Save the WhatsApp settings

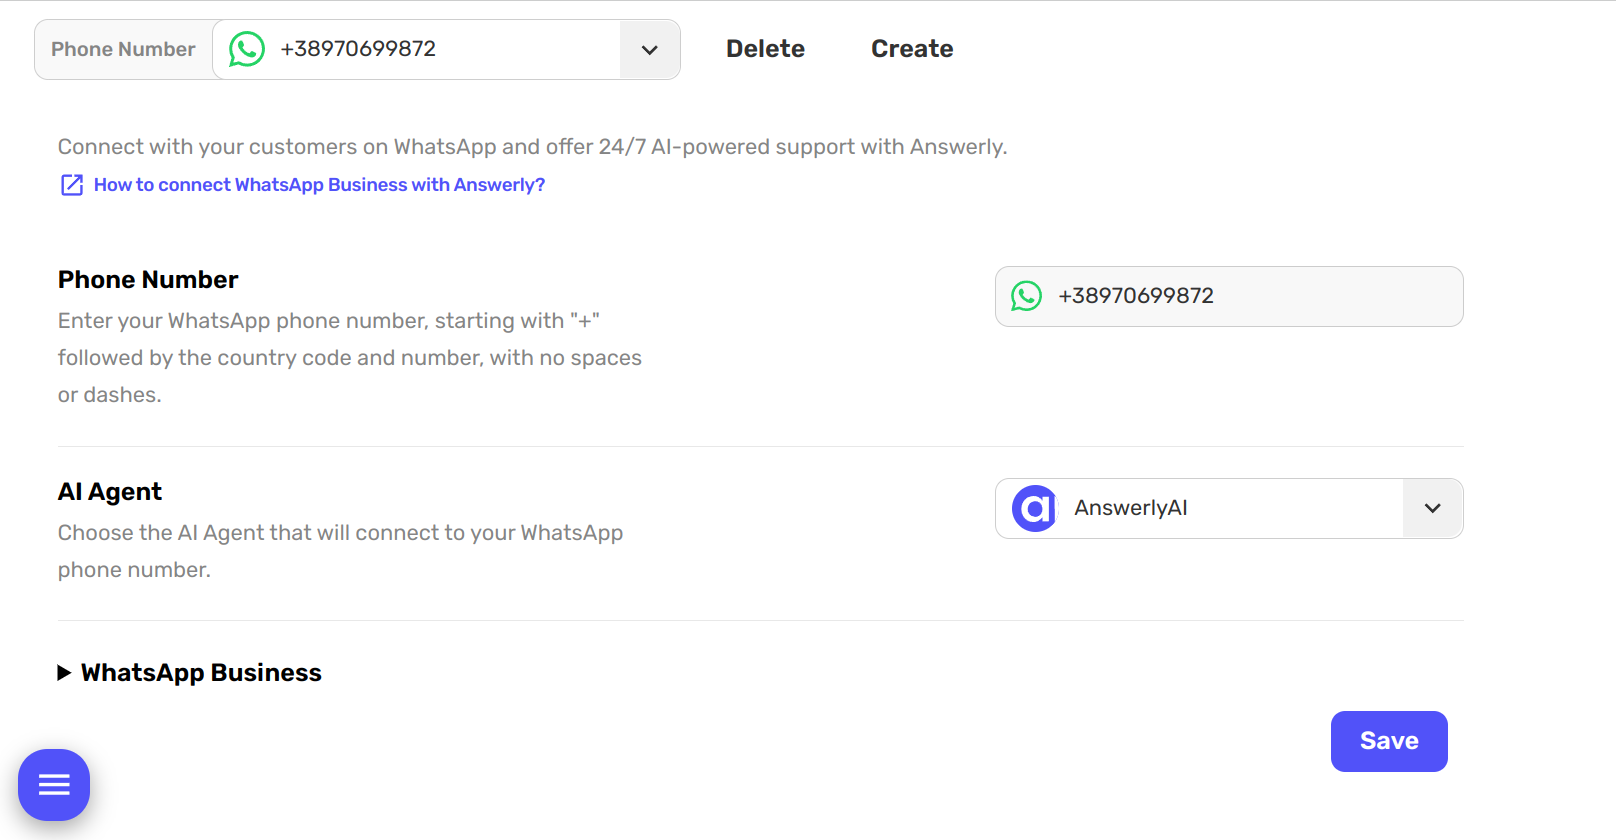pyautogui.click(x=1389, y=741)
